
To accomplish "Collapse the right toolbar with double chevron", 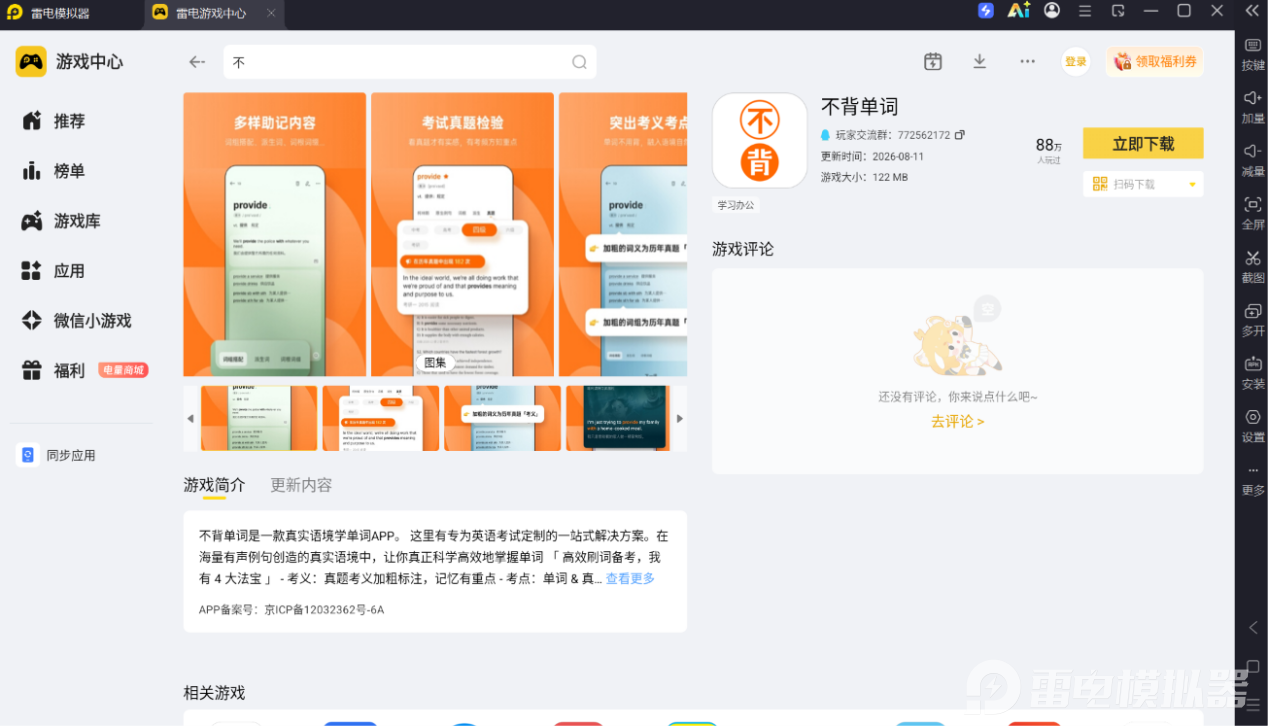I will (x=1252, y=11).
